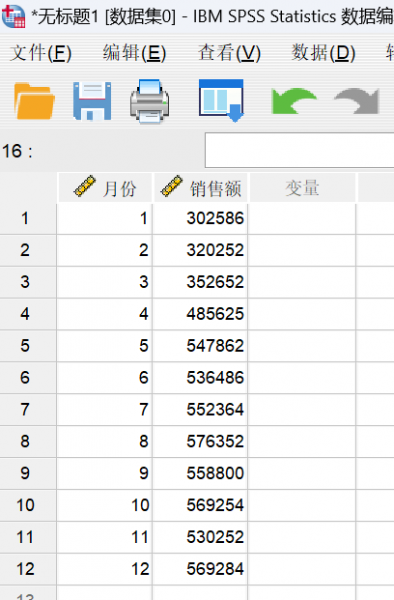The height and width of the screenshot is (600, 394).
Task: Select the 月份 column header
Action: coord(105,188)
